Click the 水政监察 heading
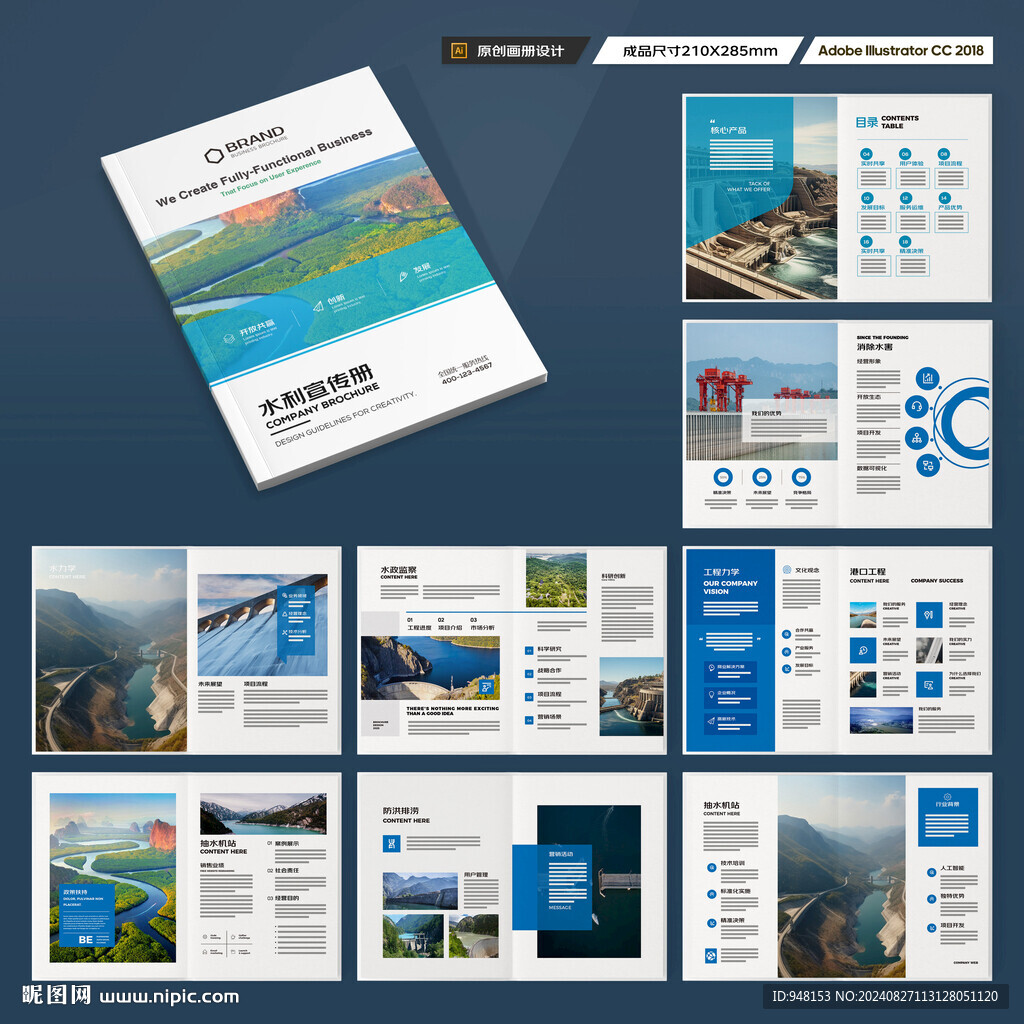The width and height of the screenshot is (1024, 1024). (398, 569)
